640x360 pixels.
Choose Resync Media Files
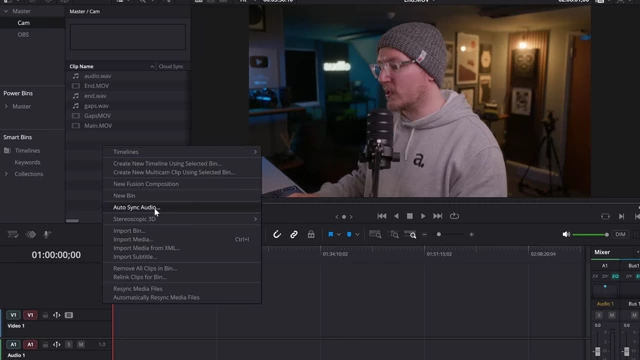[x=182, y=289]
